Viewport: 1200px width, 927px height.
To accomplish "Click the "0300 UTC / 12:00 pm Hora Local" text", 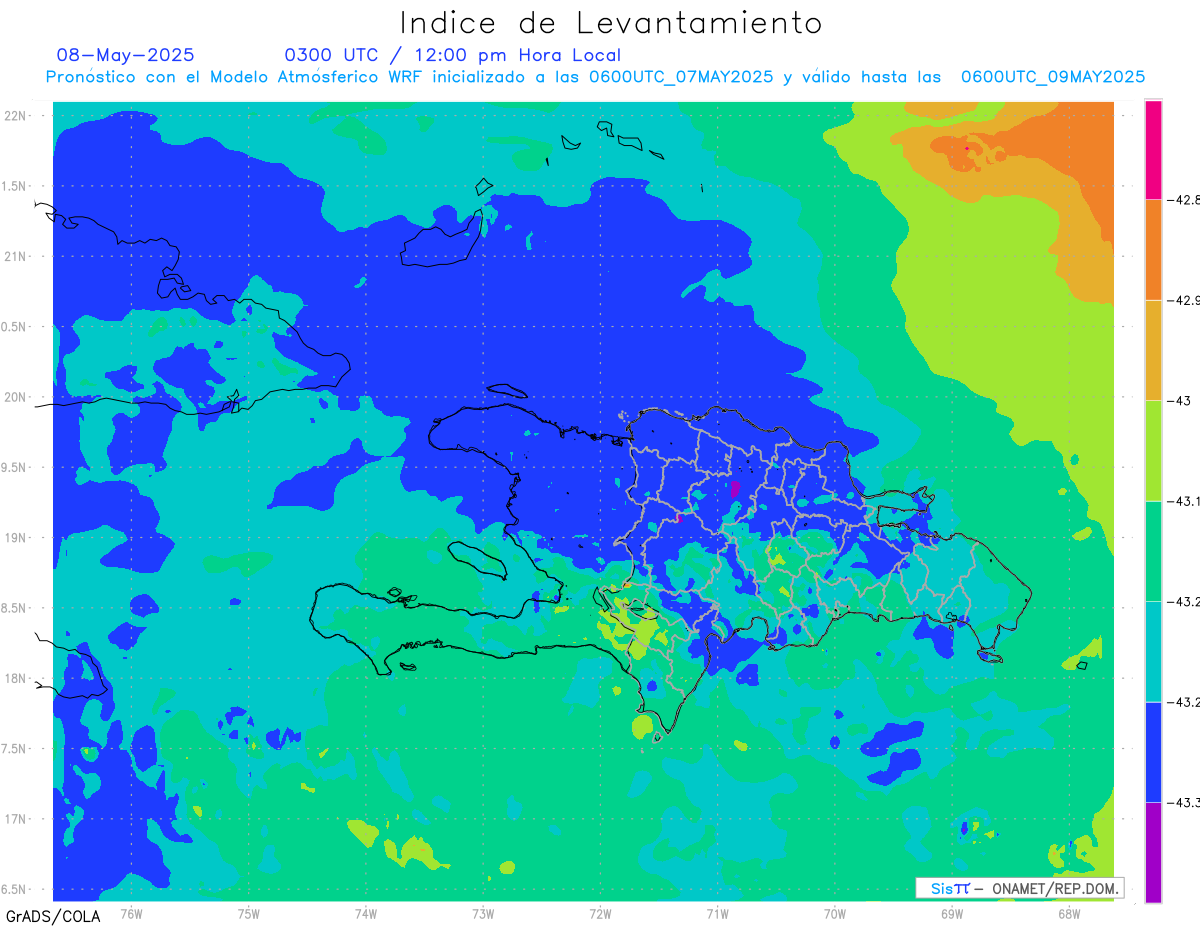I will click(453, 55).
